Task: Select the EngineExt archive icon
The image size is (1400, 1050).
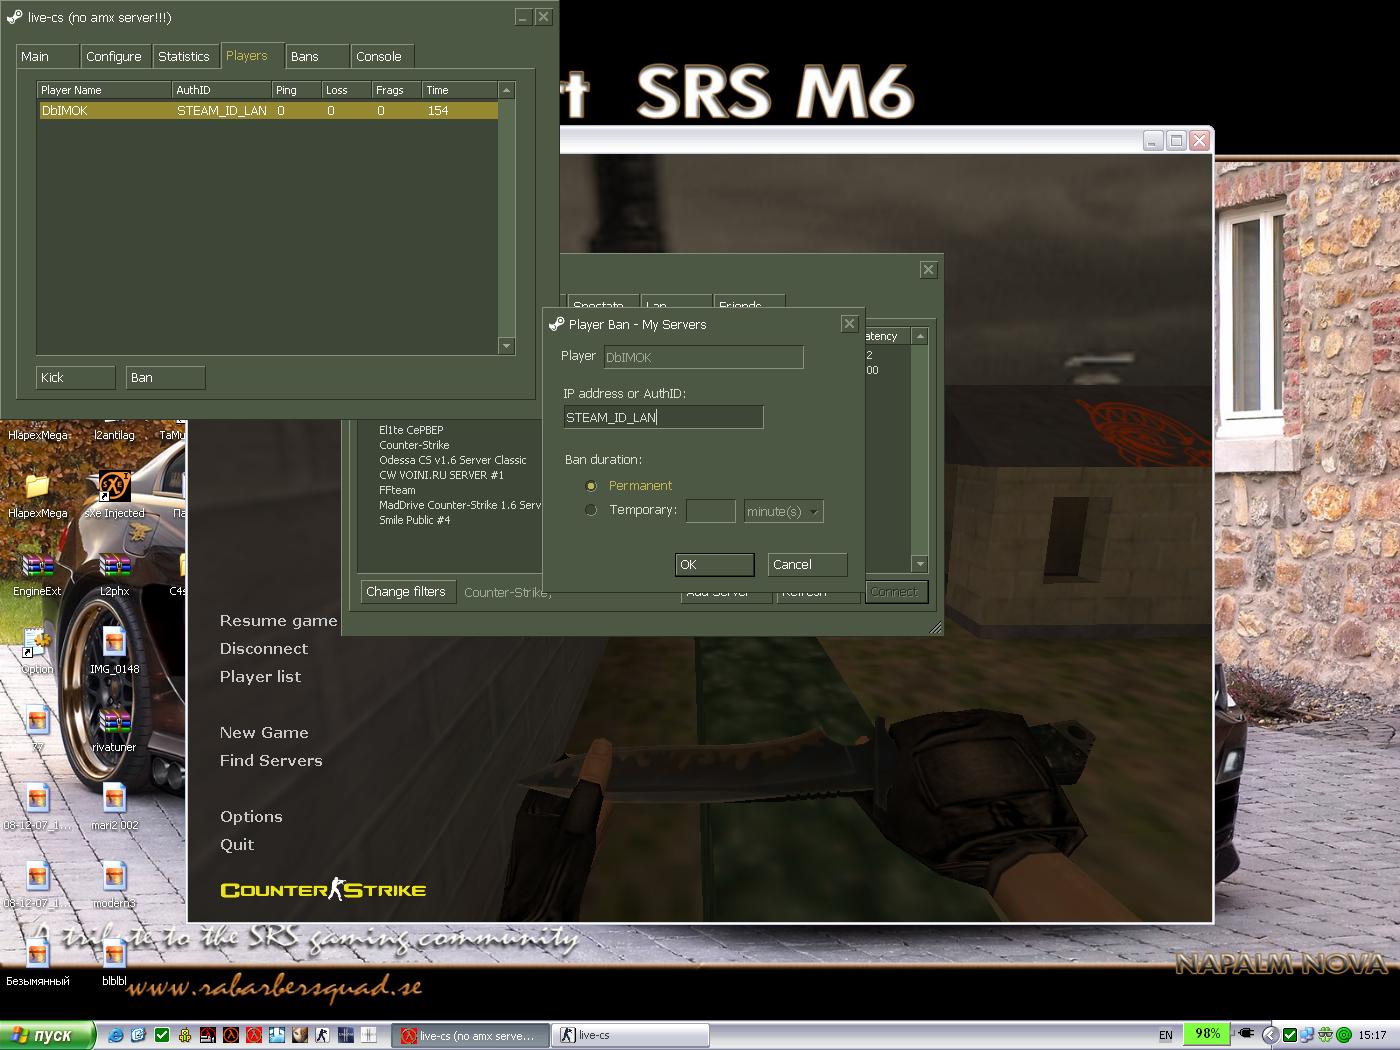Action: (37, 566)
